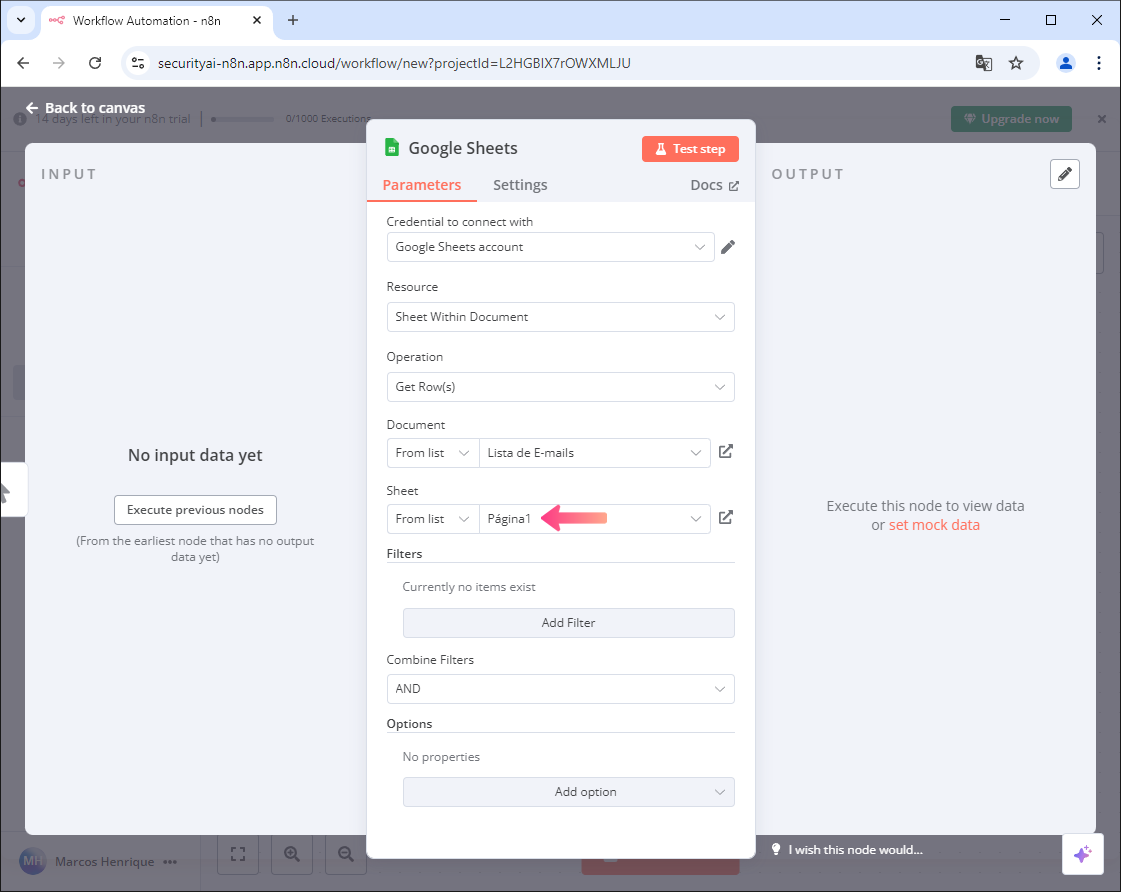This screenshot has height=892, width=1121.
Task: Open the Resource dropdown showing Sheet Within Document
Action: click(560, 317)
